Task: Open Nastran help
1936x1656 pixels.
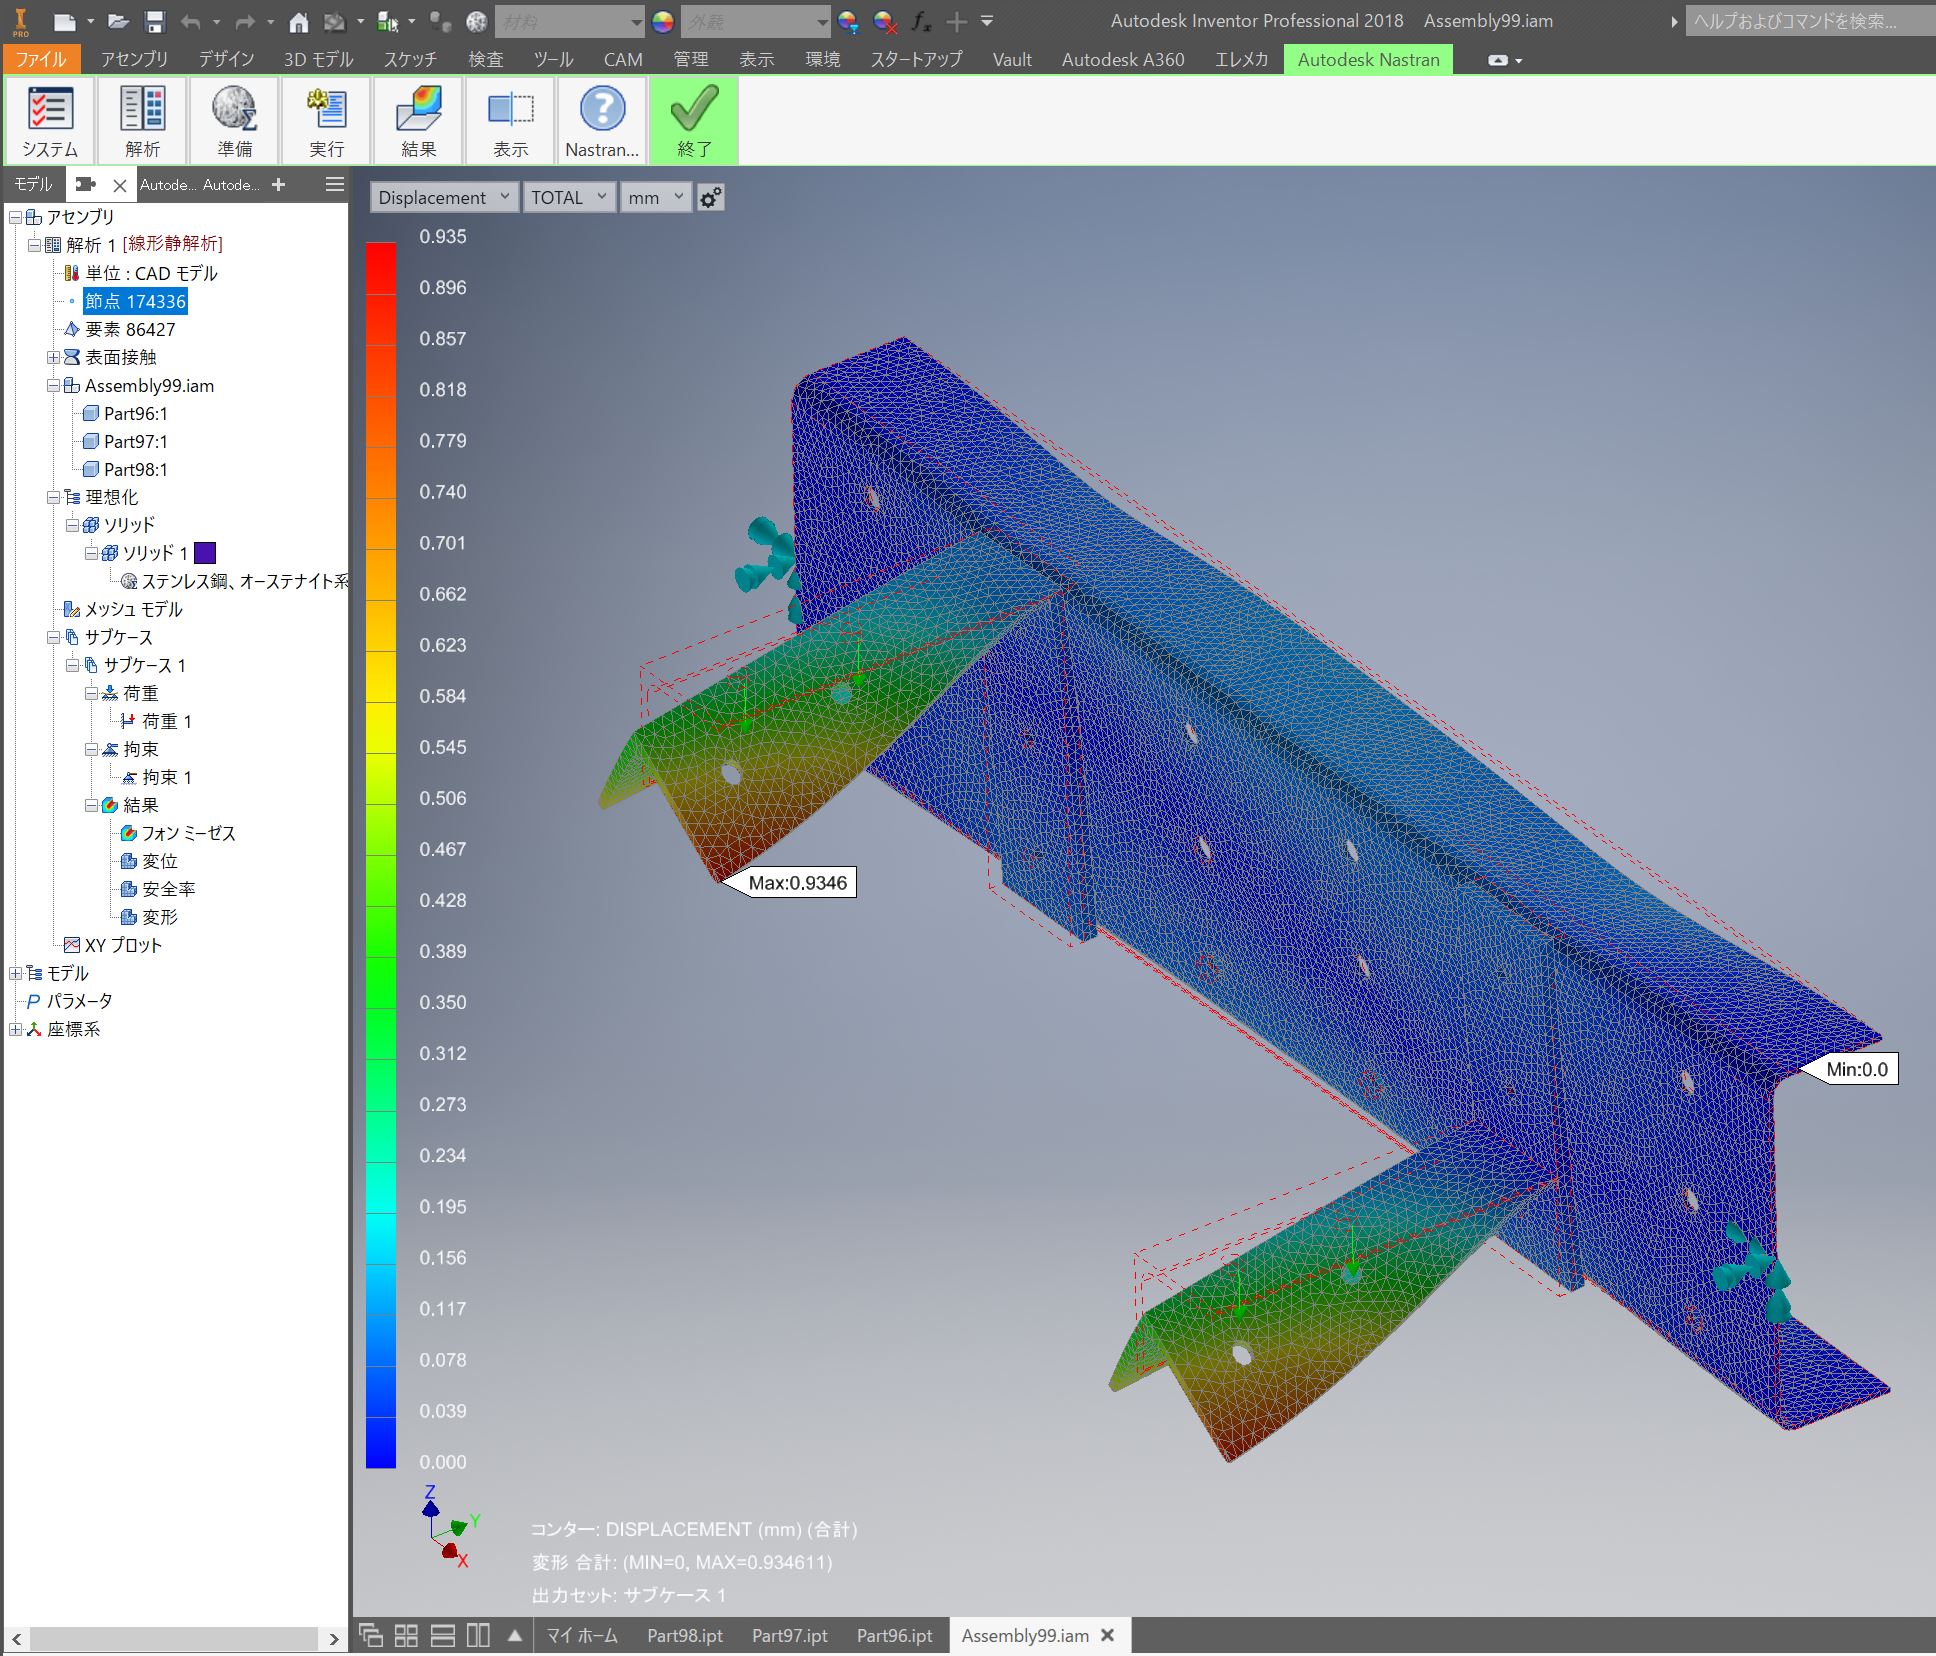Action: pyautogui.click(x=602, y=121)
